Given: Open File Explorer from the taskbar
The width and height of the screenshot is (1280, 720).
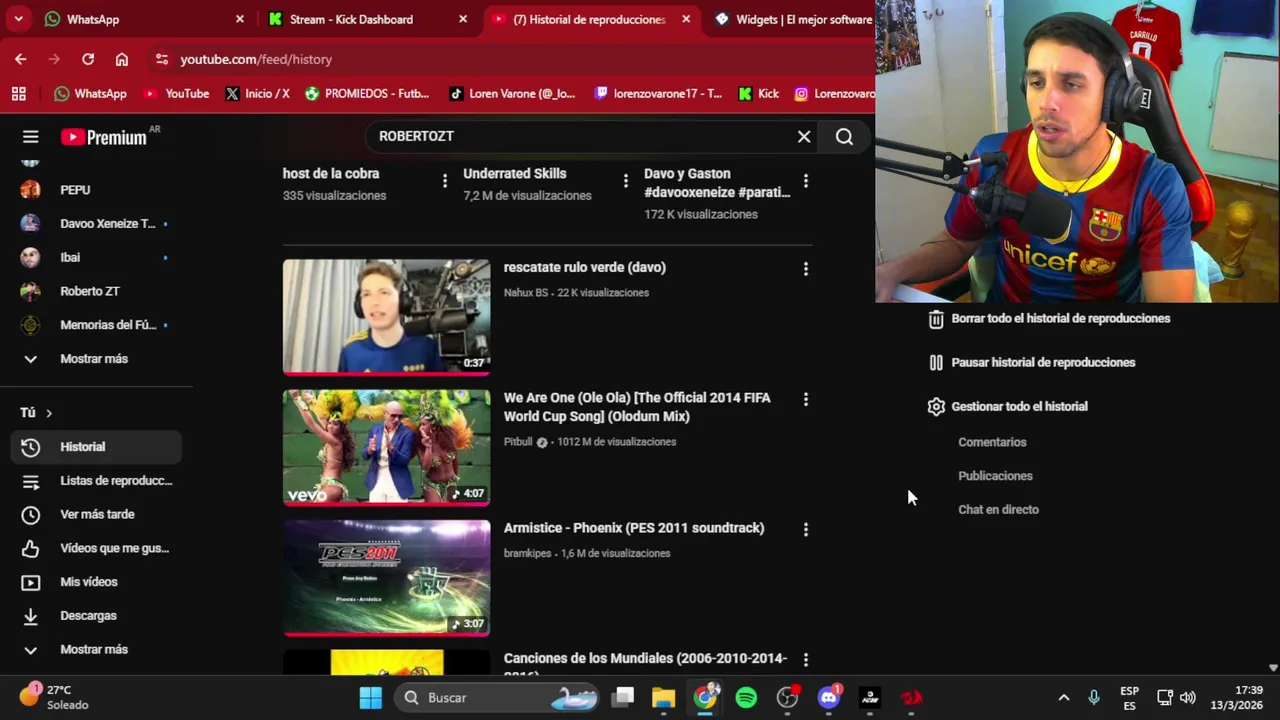Looking at the screenshot, I should coord(664,698).
